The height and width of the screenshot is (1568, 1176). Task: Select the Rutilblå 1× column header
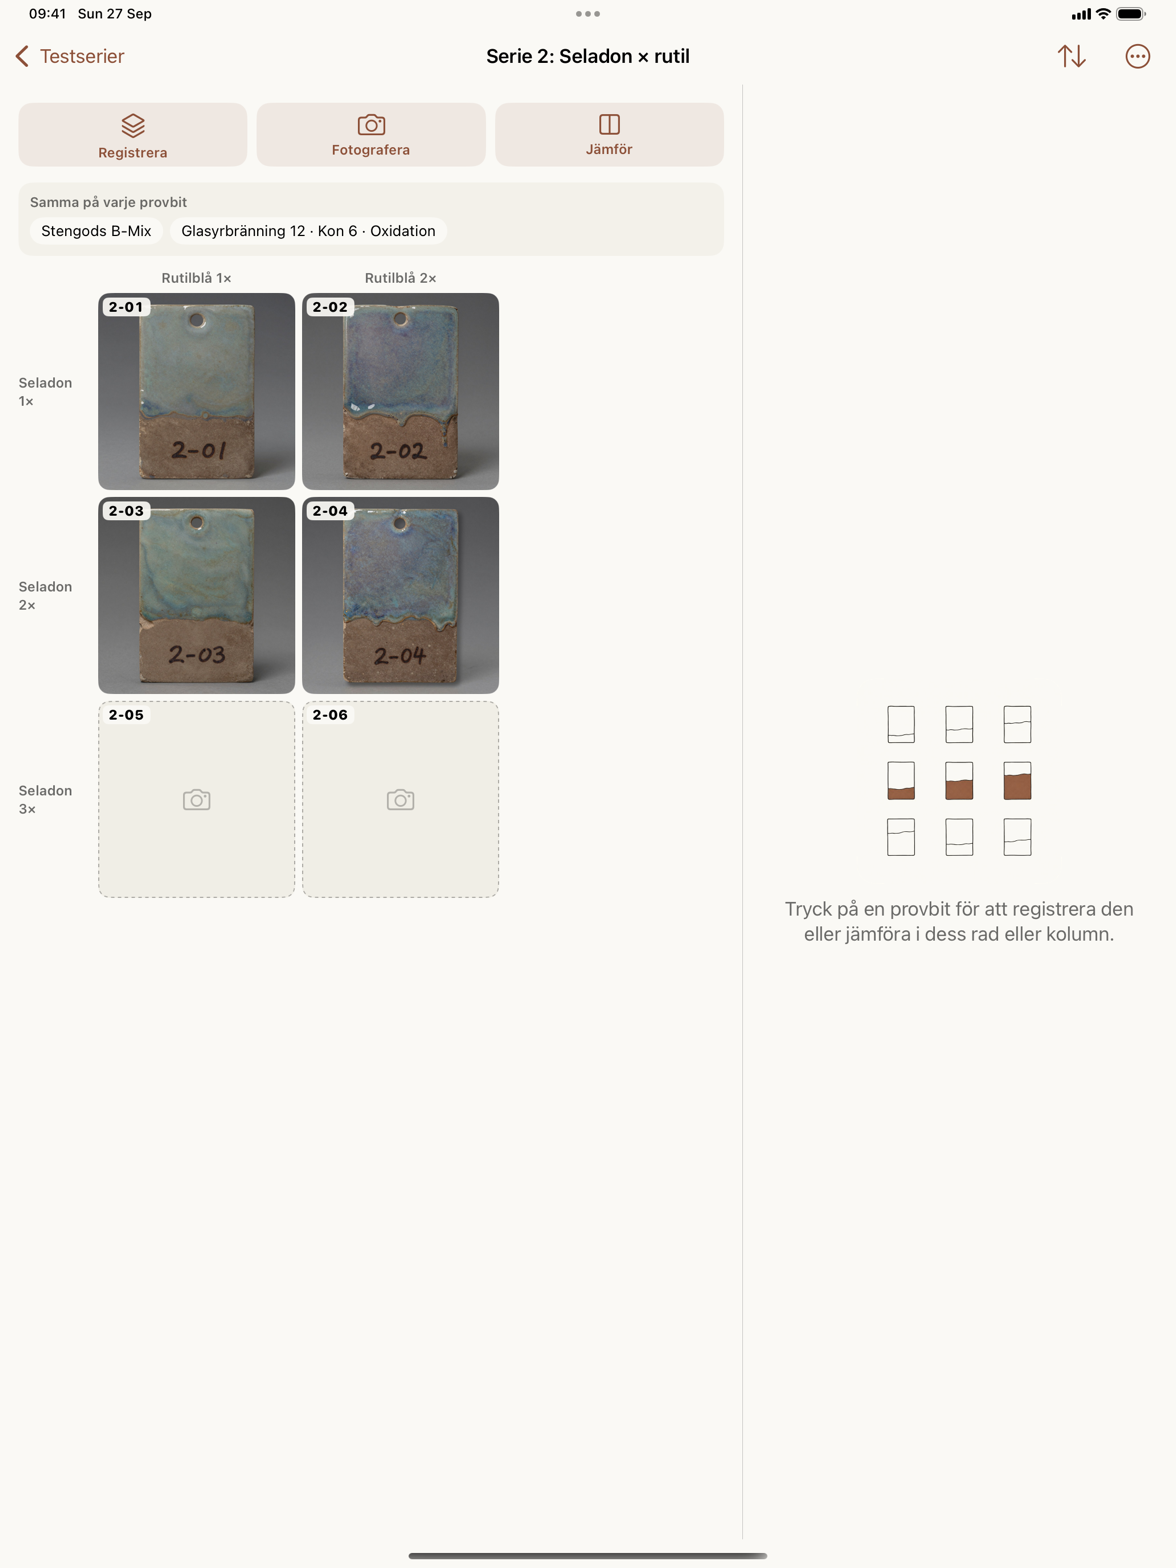tap(197, 278)
